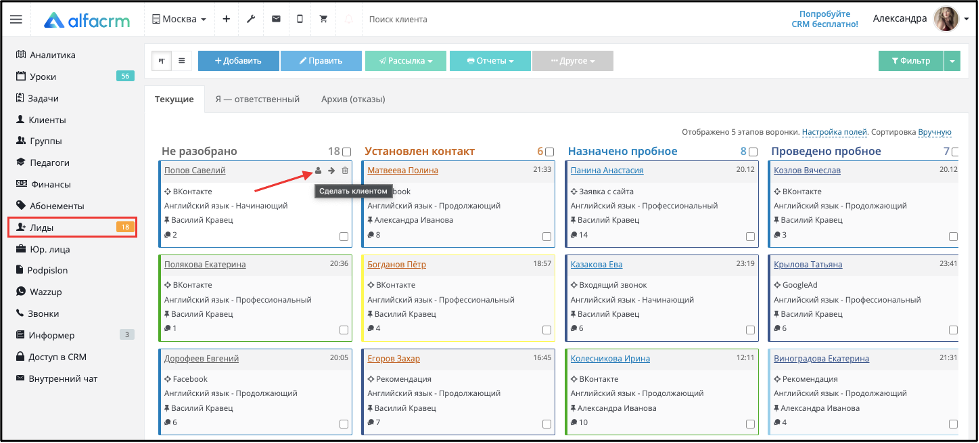
Task: Click the plus quick-add icon in header
Action: pos(226,19)
